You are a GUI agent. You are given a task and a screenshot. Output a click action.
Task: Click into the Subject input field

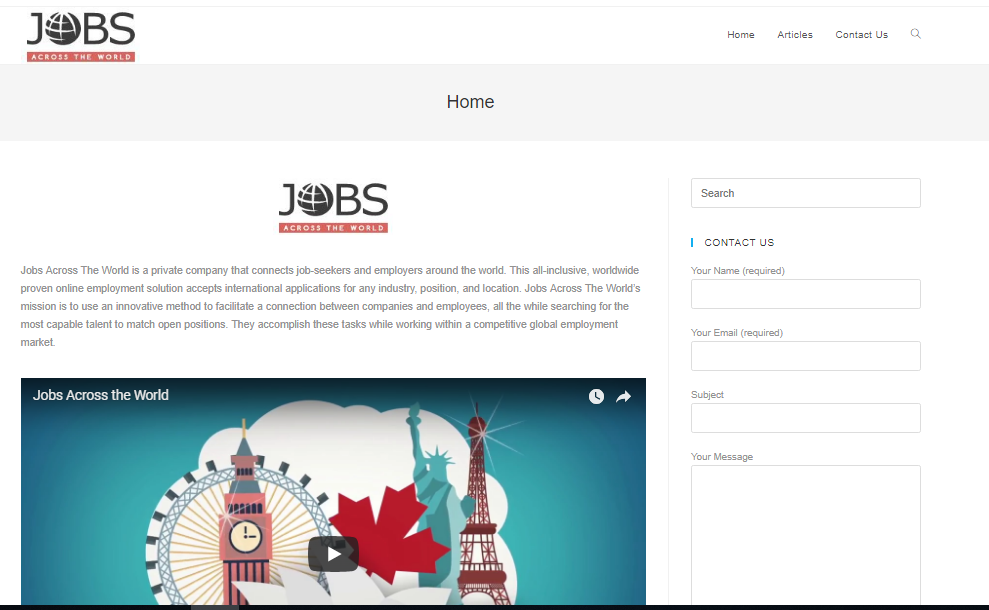805,418
